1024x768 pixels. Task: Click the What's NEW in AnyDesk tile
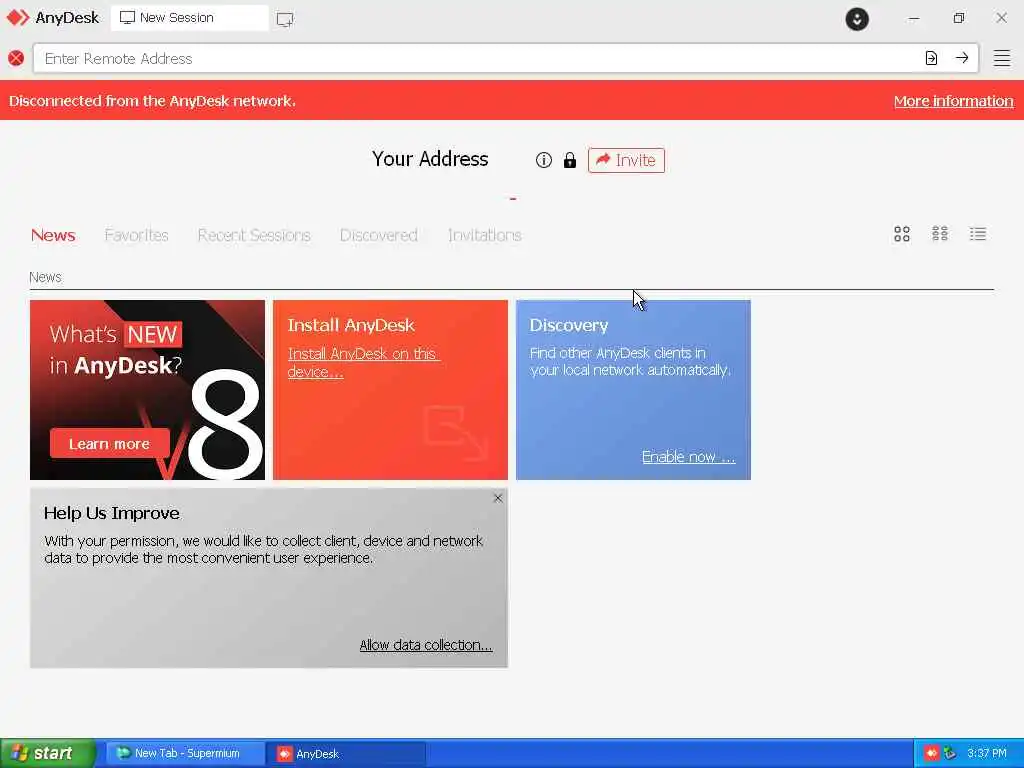[x=148, y=390]
